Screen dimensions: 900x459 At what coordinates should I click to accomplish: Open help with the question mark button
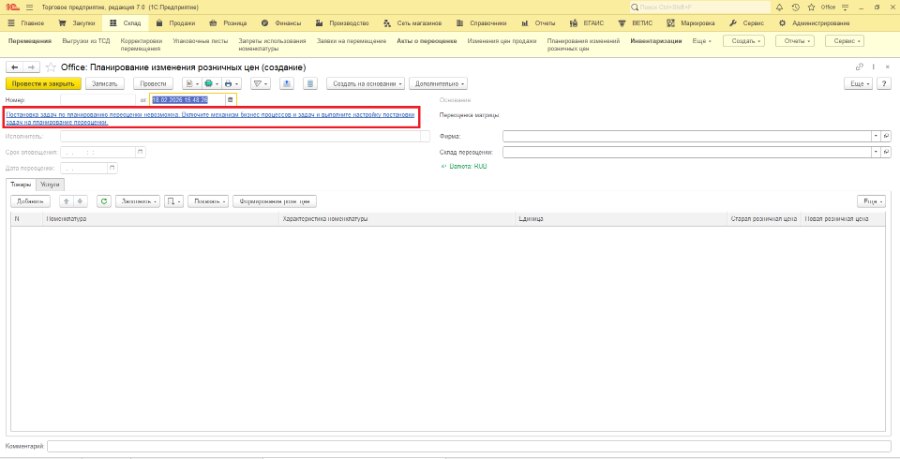point(885,84)
